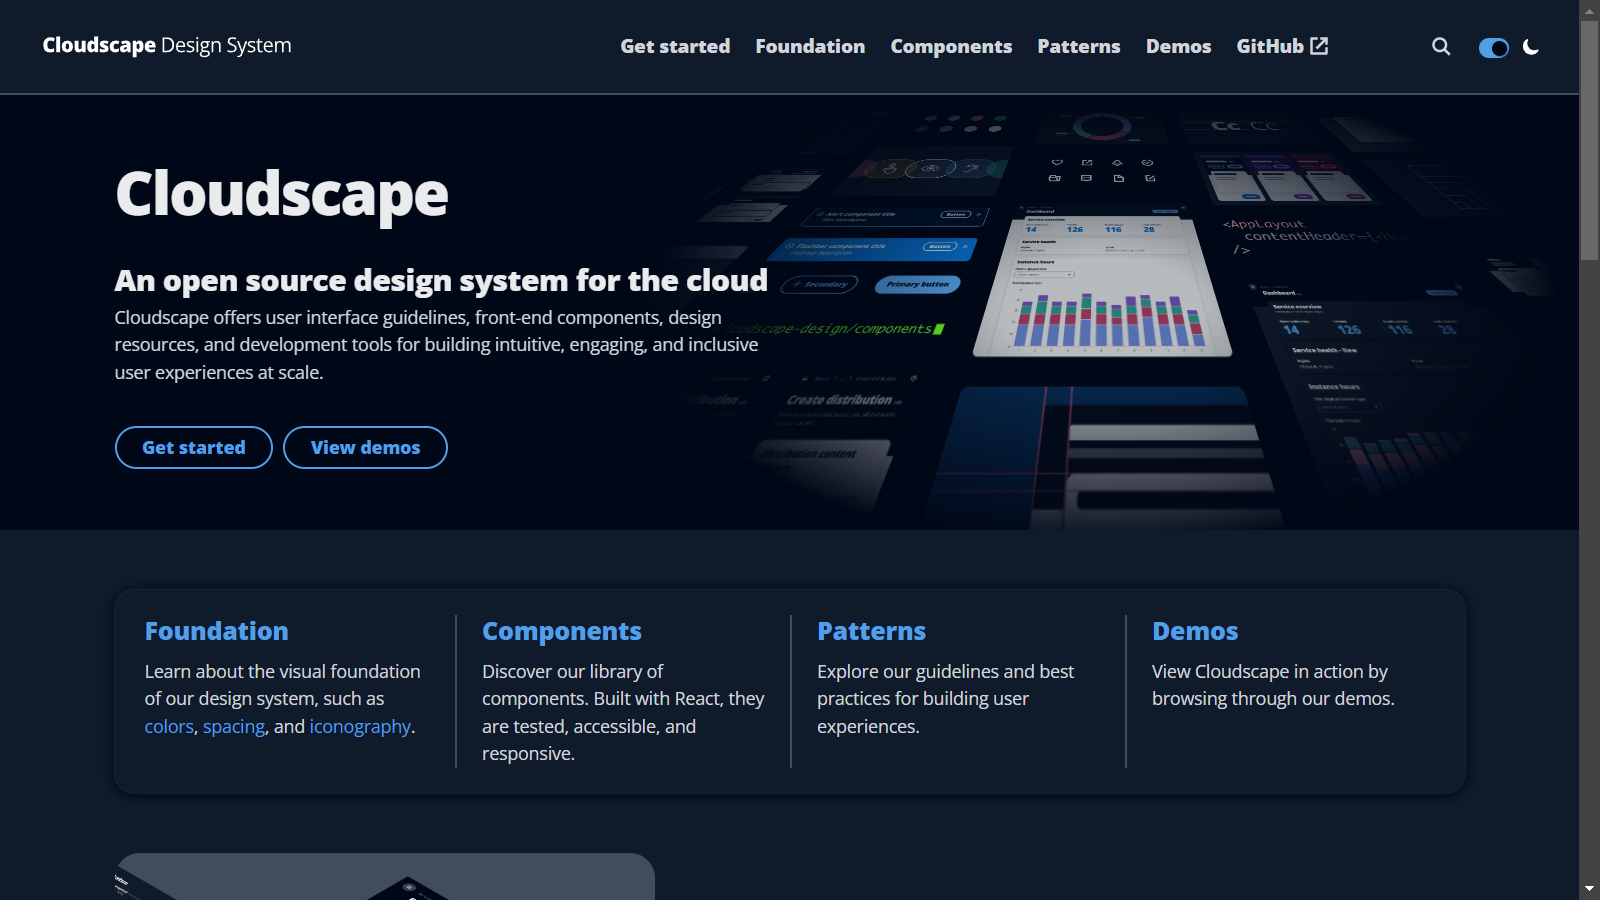Open the search icon in the header
This screenshot has width=1600, height=900.
click(x=1441, y=46)
